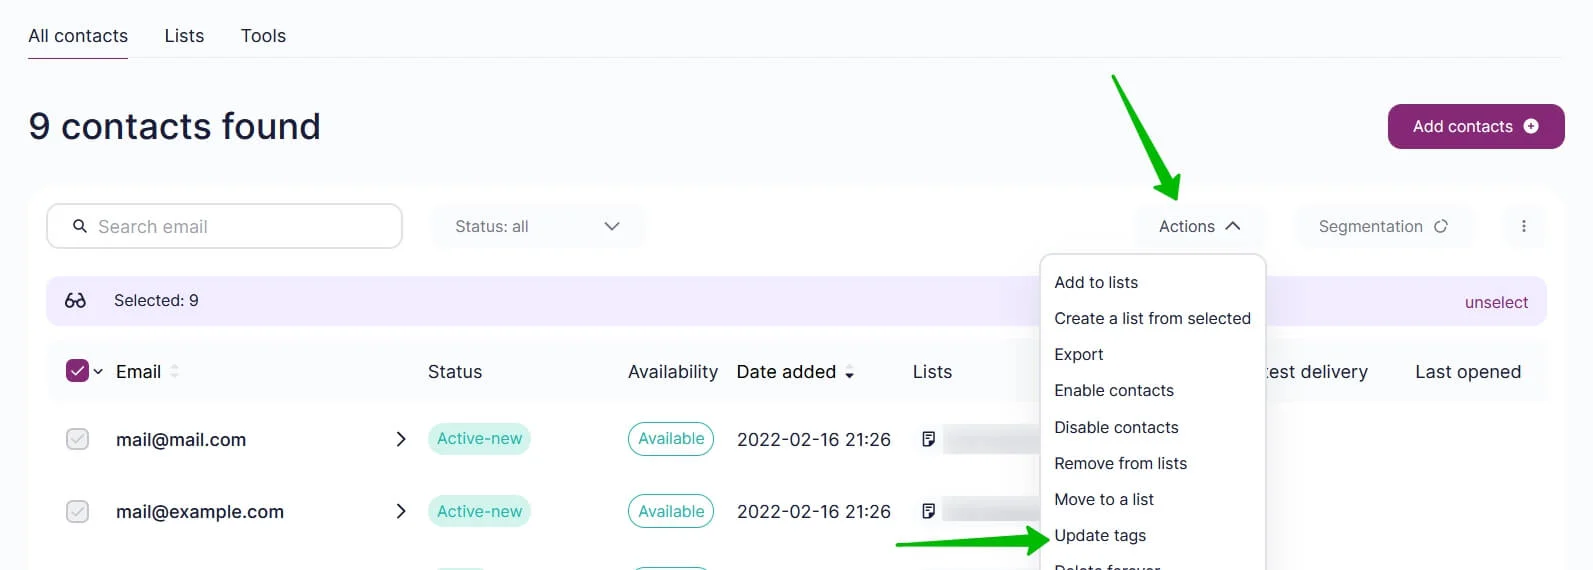Click the Active-new badge for mail@example.com
This screenshot has height=570, width=1593.
click(x=479, y=511)
